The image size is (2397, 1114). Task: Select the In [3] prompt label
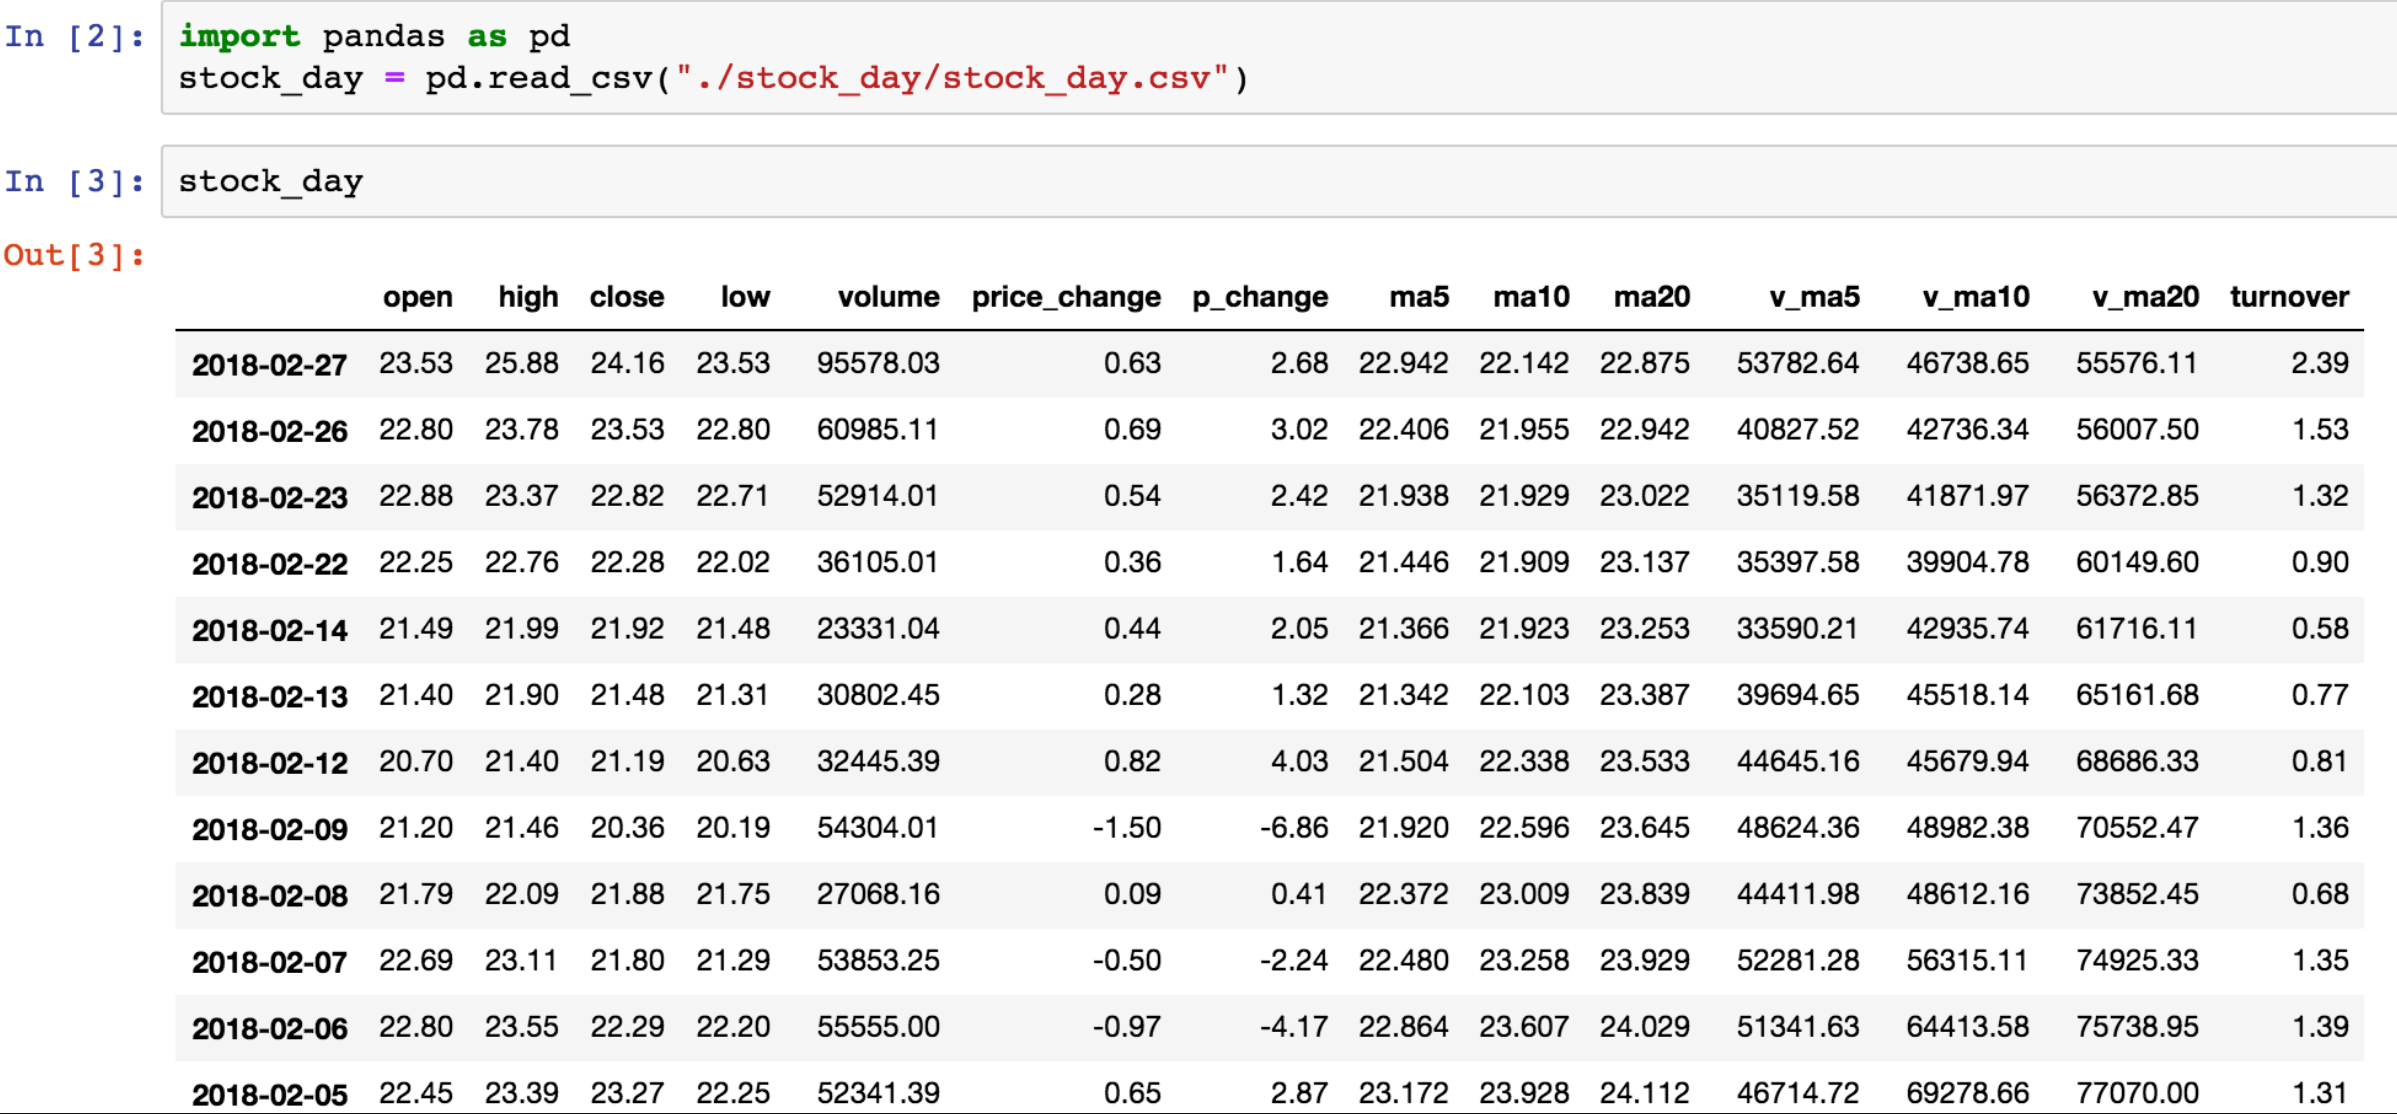(75, 181)
